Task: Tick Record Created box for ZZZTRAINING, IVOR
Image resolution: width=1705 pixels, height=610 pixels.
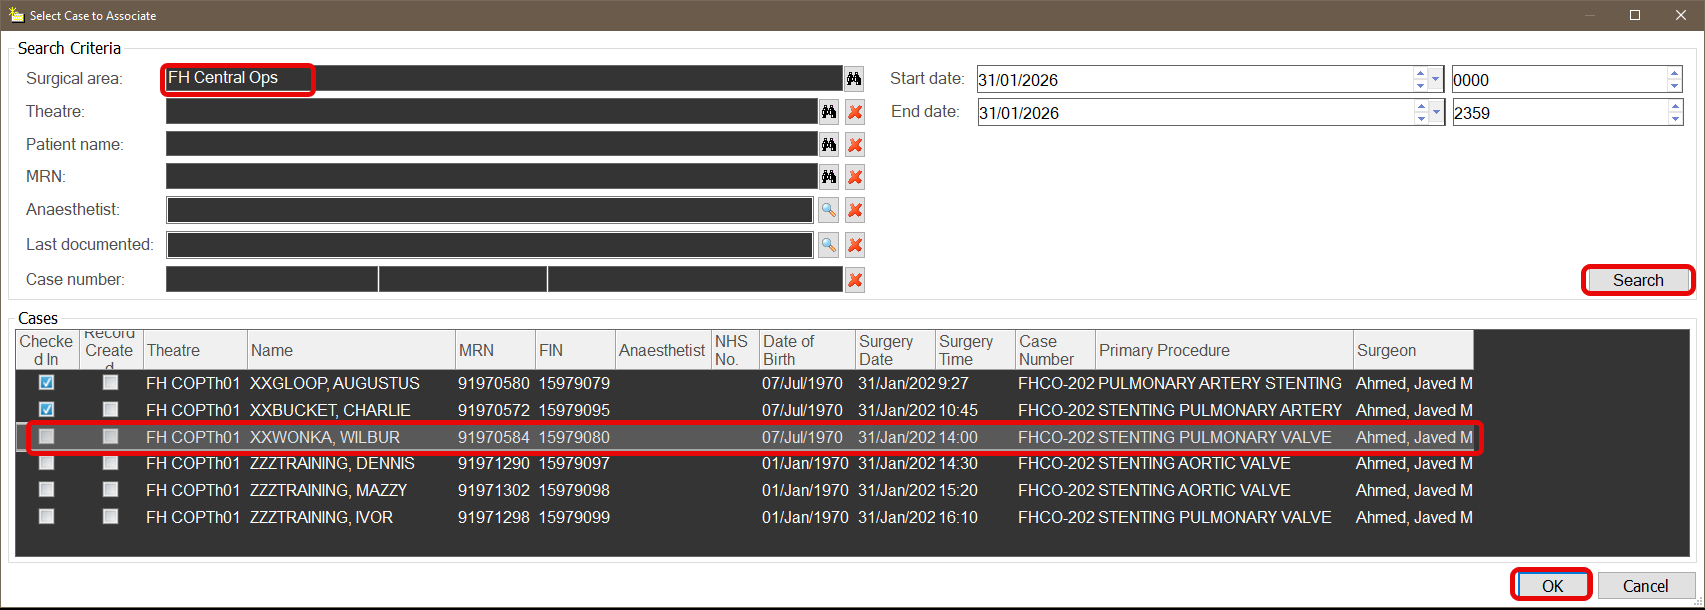Action: point(110,517)
